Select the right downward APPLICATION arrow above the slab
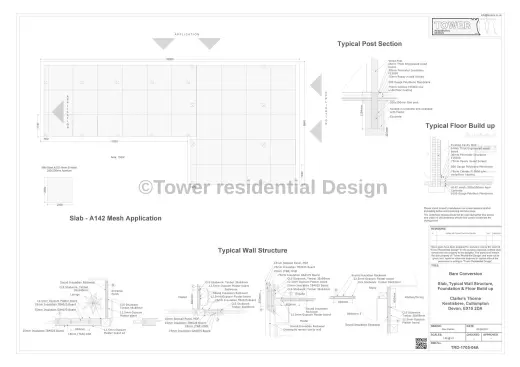 pos(209,44)
